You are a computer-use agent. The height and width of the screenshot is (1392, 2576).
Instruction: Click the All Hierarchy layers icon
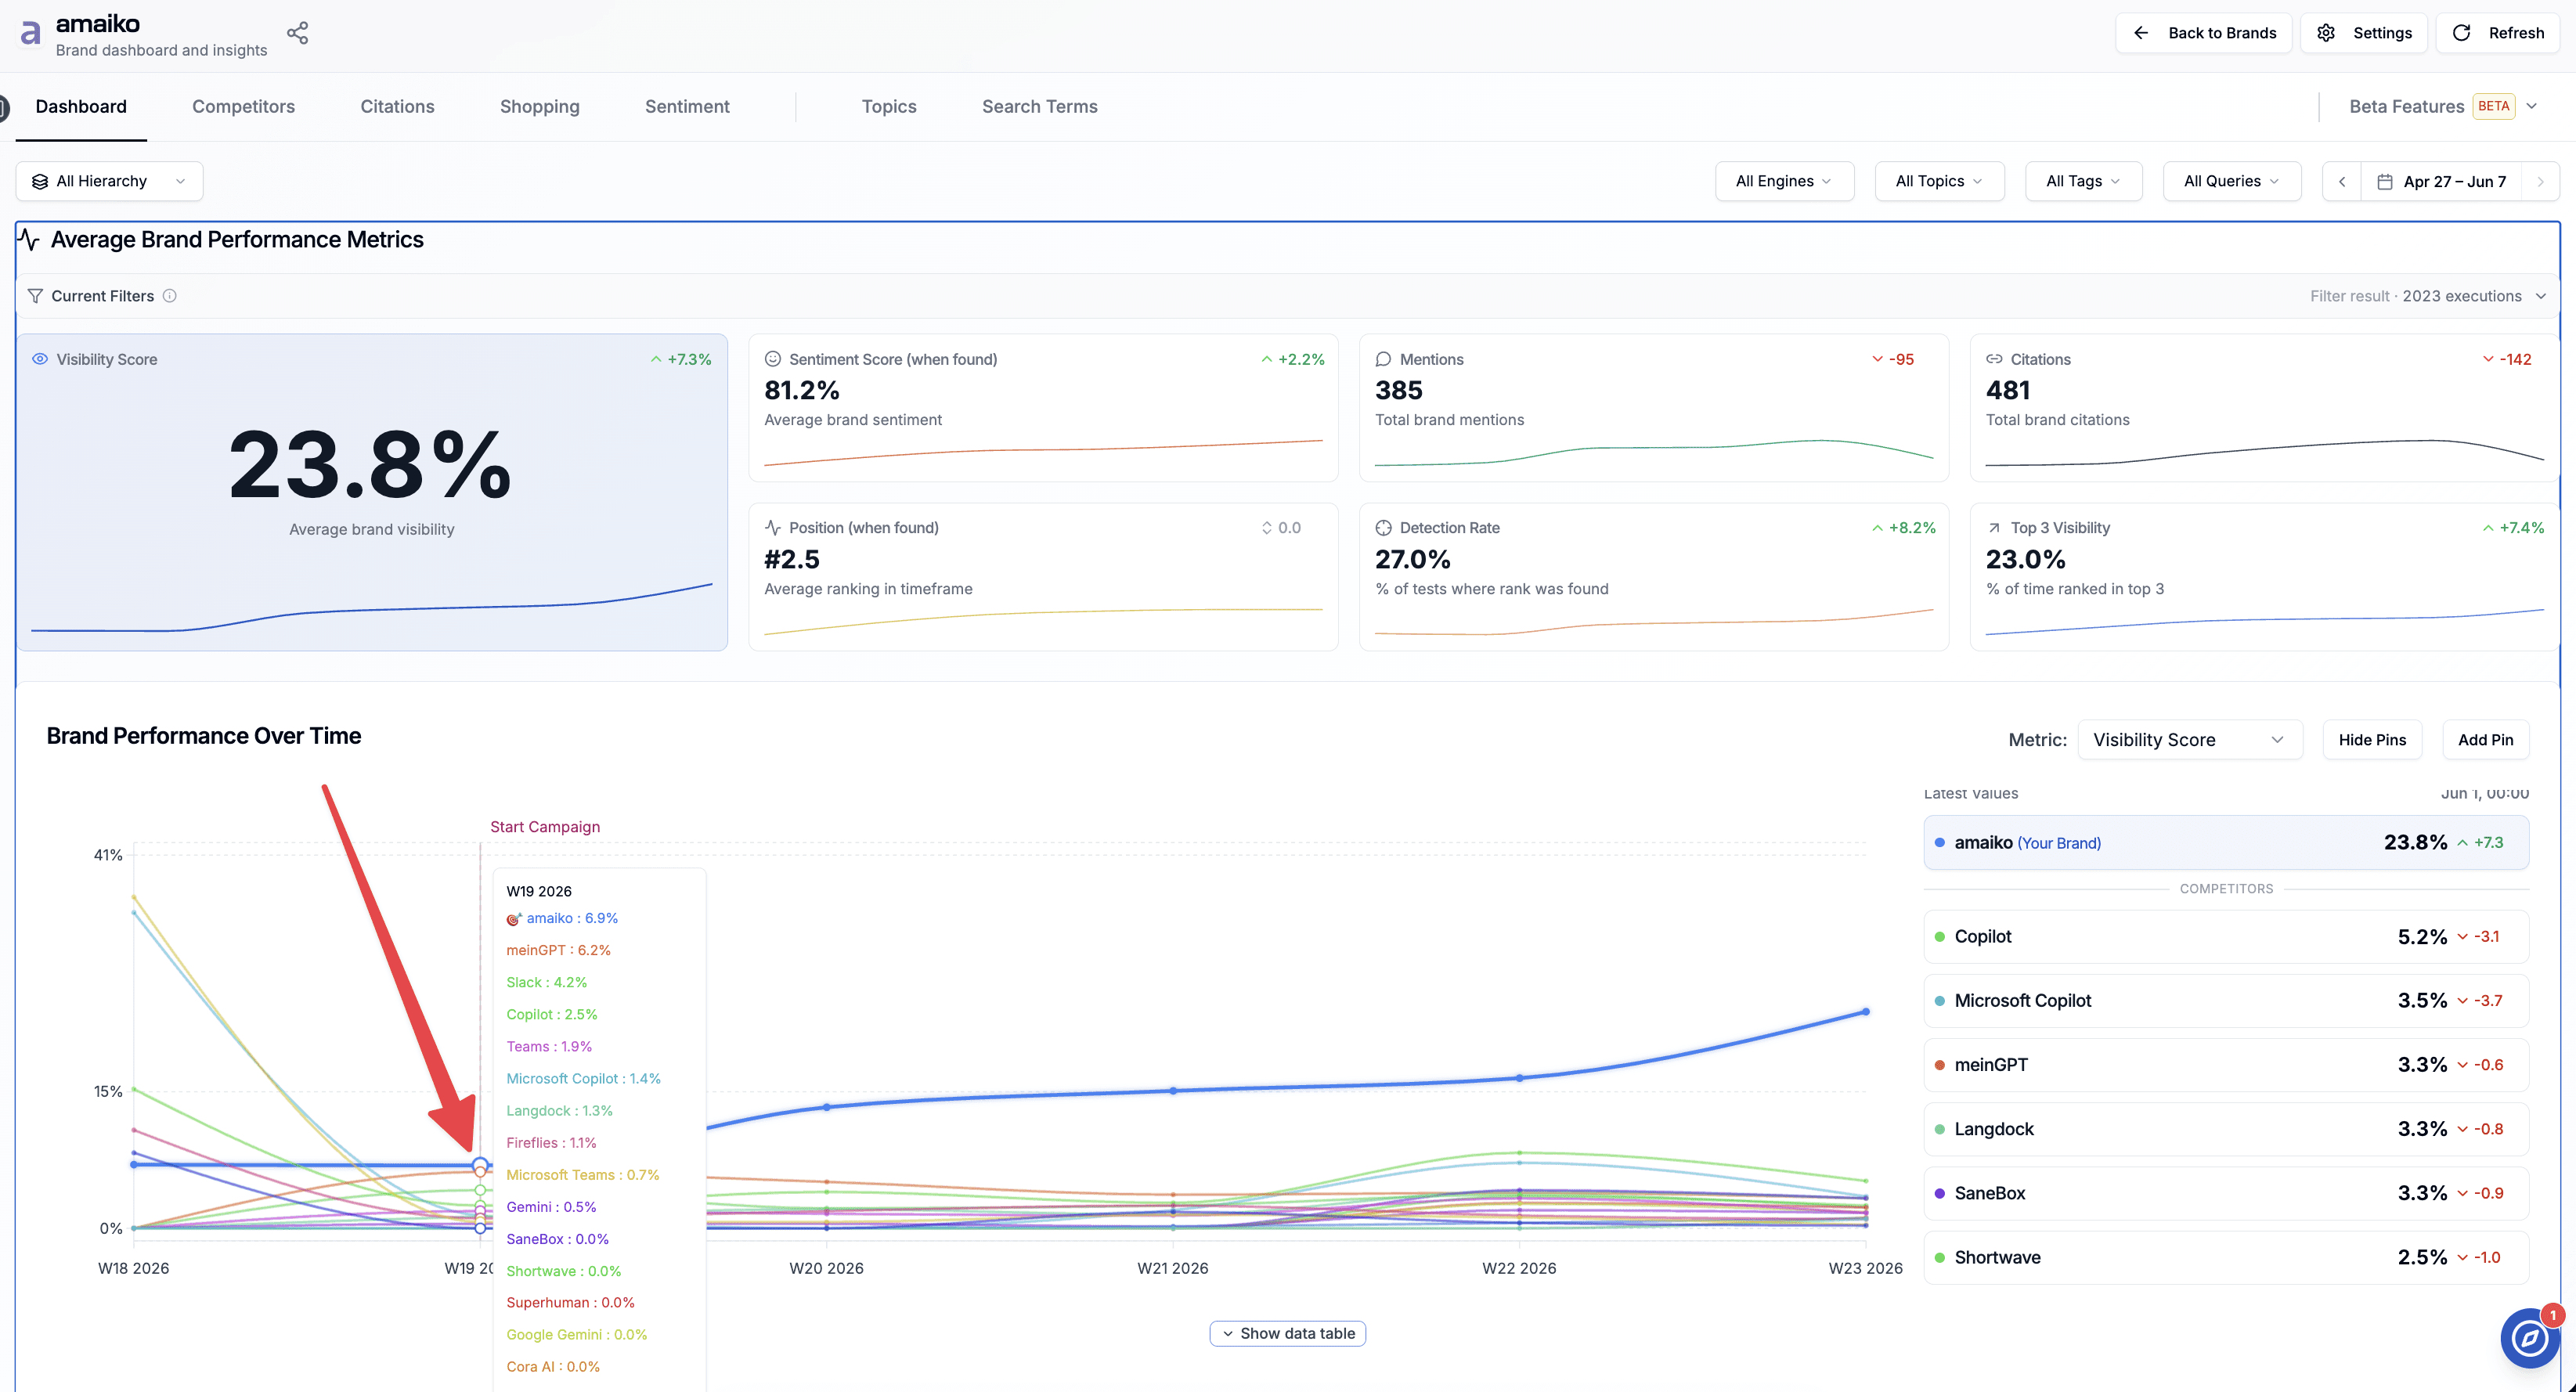click(x=40, y=181)
